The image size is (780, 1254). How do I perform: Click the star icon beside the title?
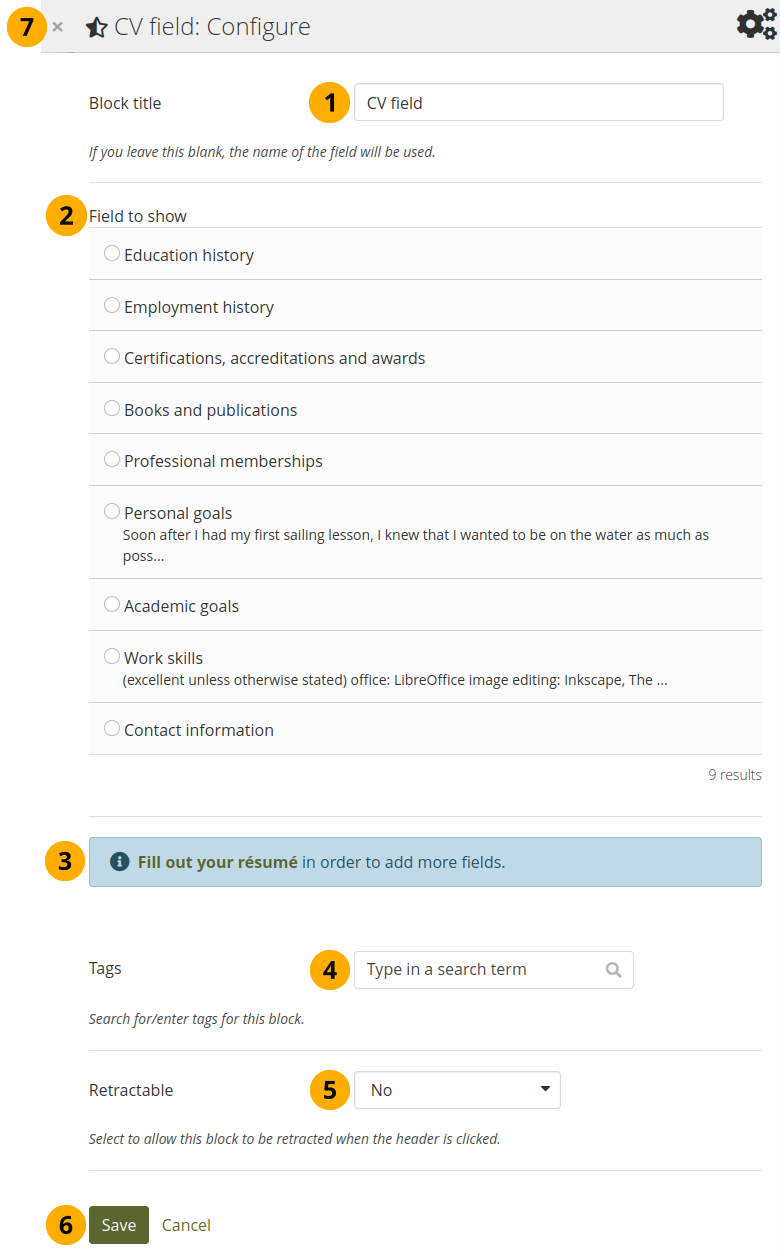tap(97, 28)
